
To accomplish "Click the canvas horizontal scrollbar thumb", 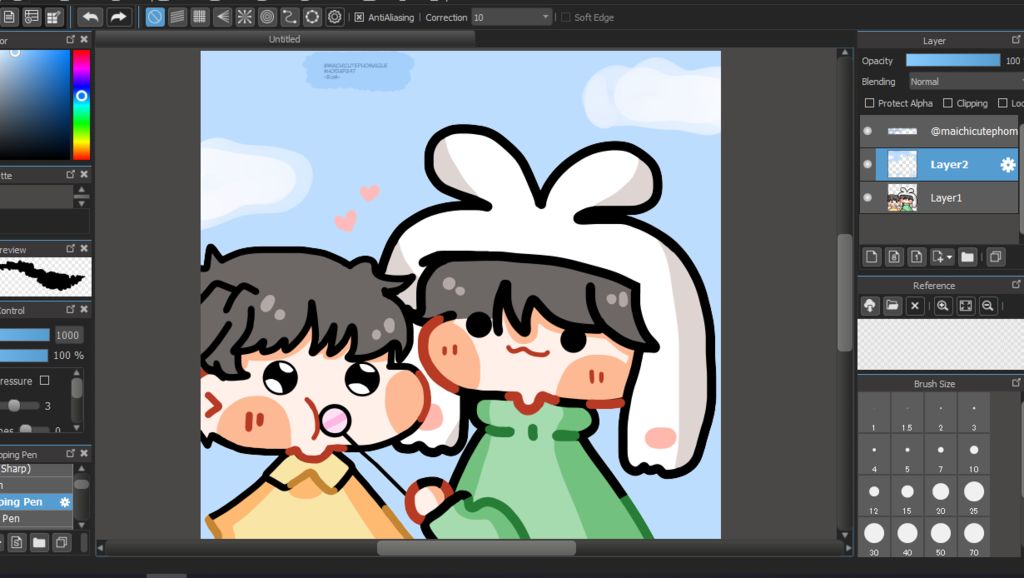I will click(477, 548).
